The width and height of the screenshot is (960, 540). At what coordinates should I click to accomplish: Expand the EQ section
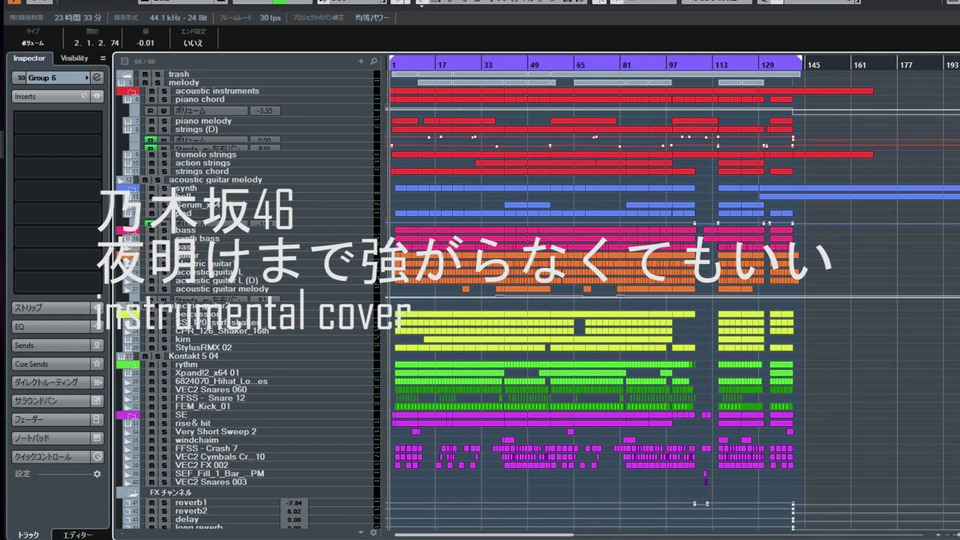(52, 327)
